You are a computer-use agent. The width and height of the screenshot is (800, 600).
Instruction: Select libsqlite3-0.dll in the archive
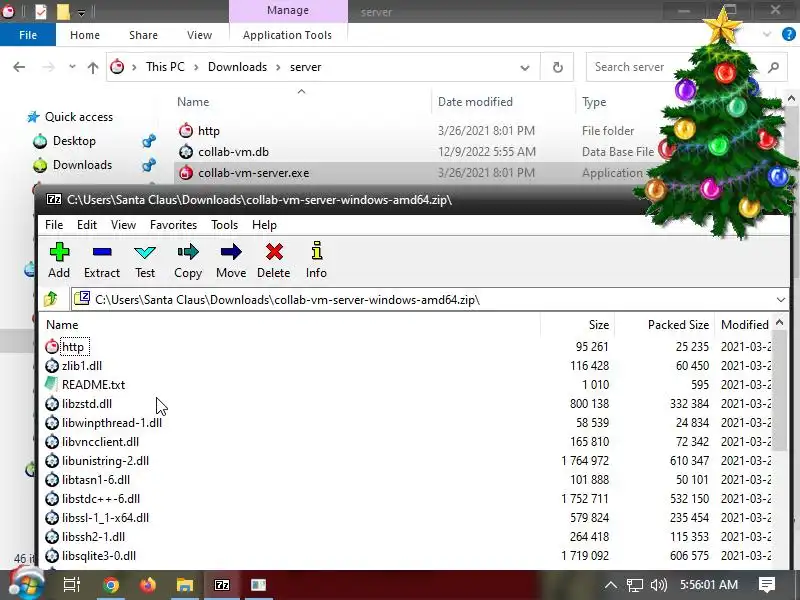click(98, 556)
